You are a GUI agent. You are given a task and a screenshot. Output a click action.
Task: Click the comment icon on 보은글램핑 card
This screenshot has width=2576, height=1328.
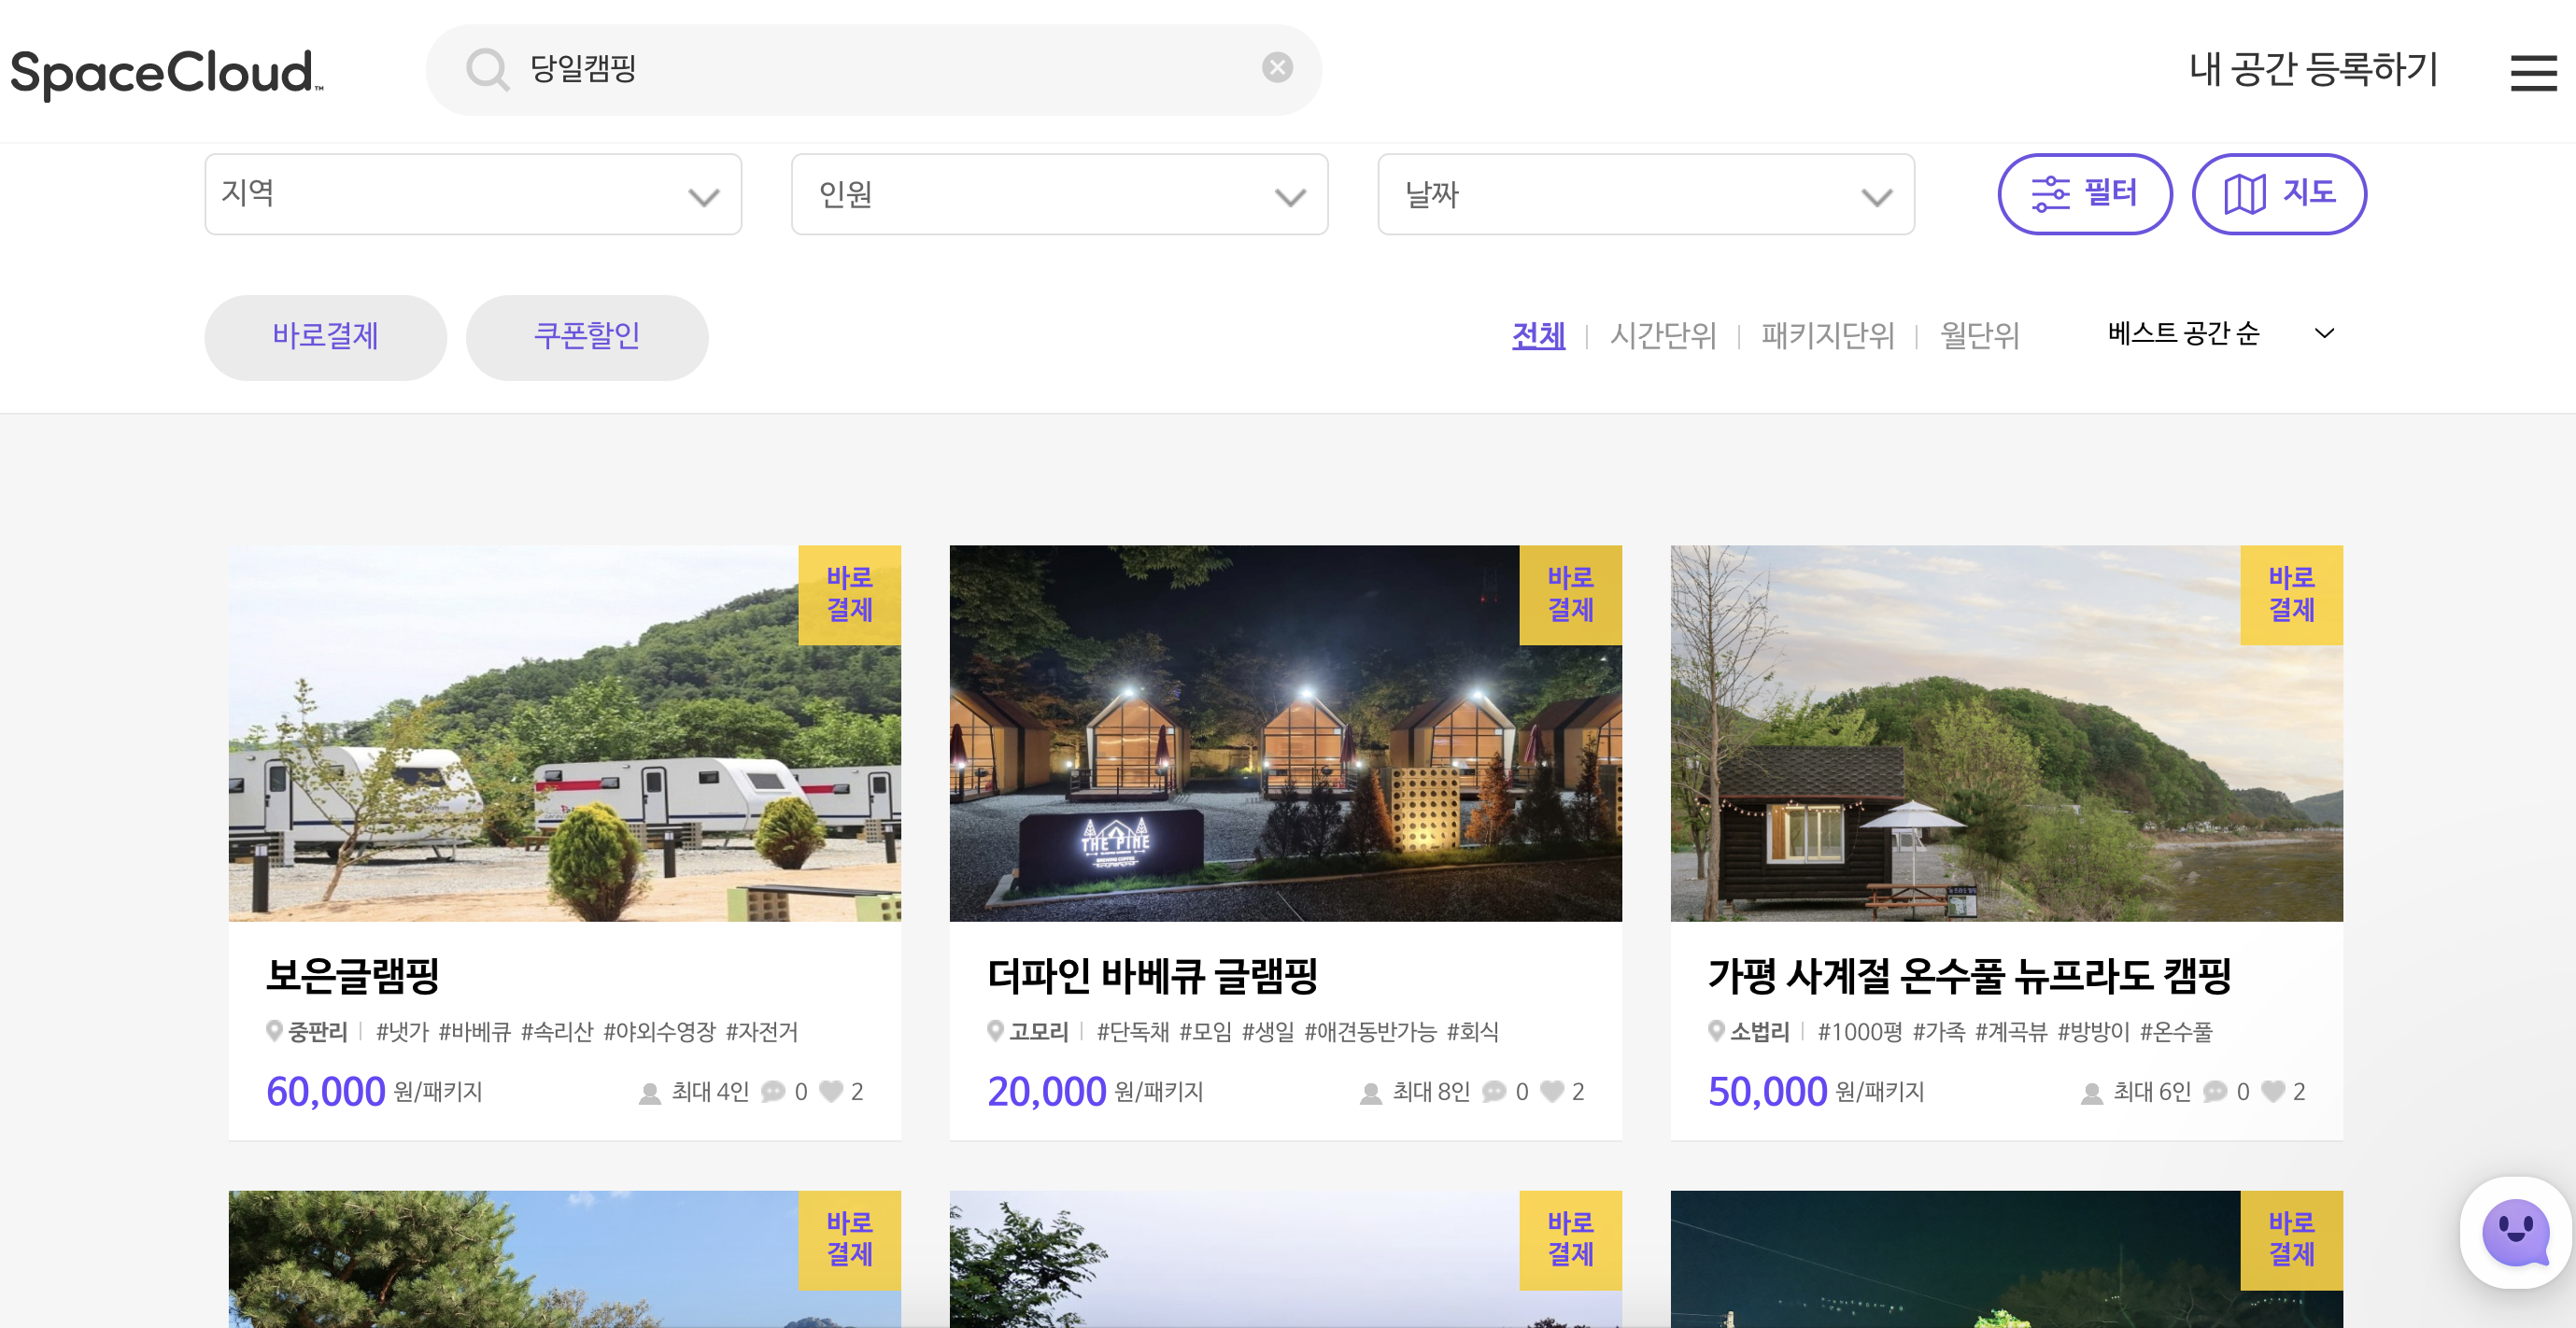(x=773, y=1091)
